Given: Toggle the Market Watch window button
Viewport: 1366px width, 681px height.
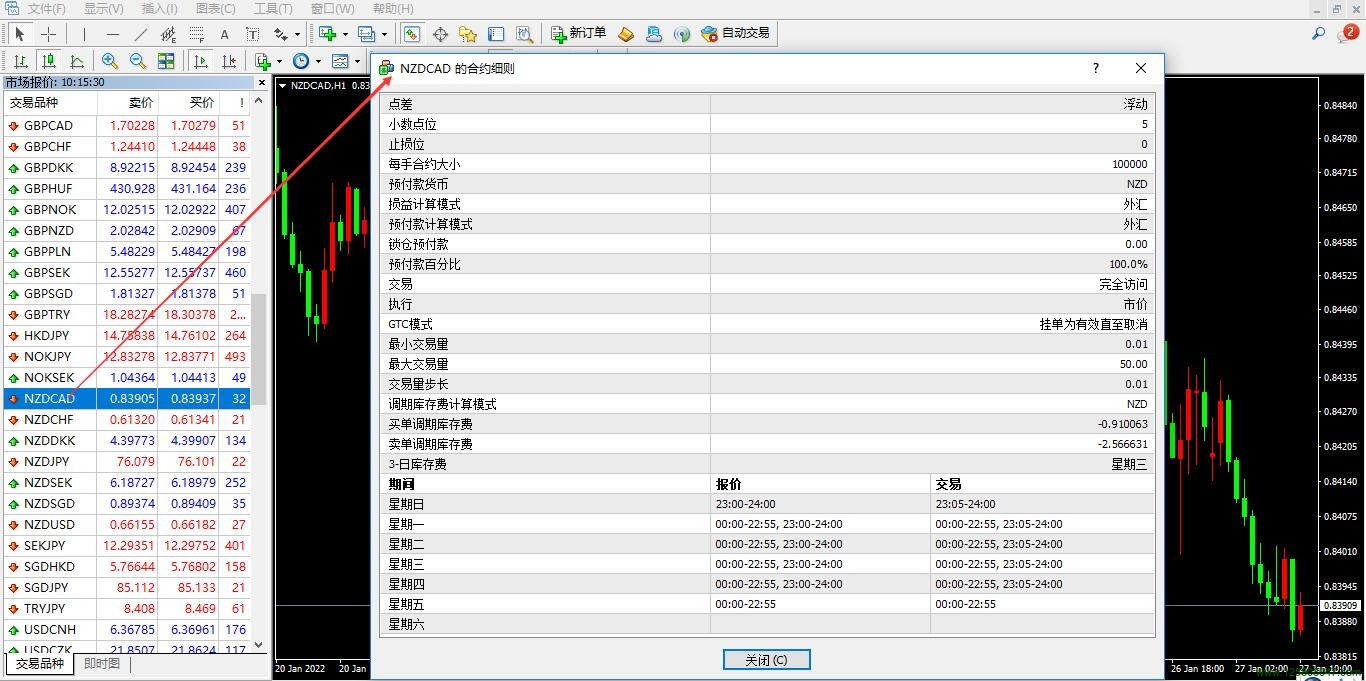Looking at the screenshot, I should [411, 34].
